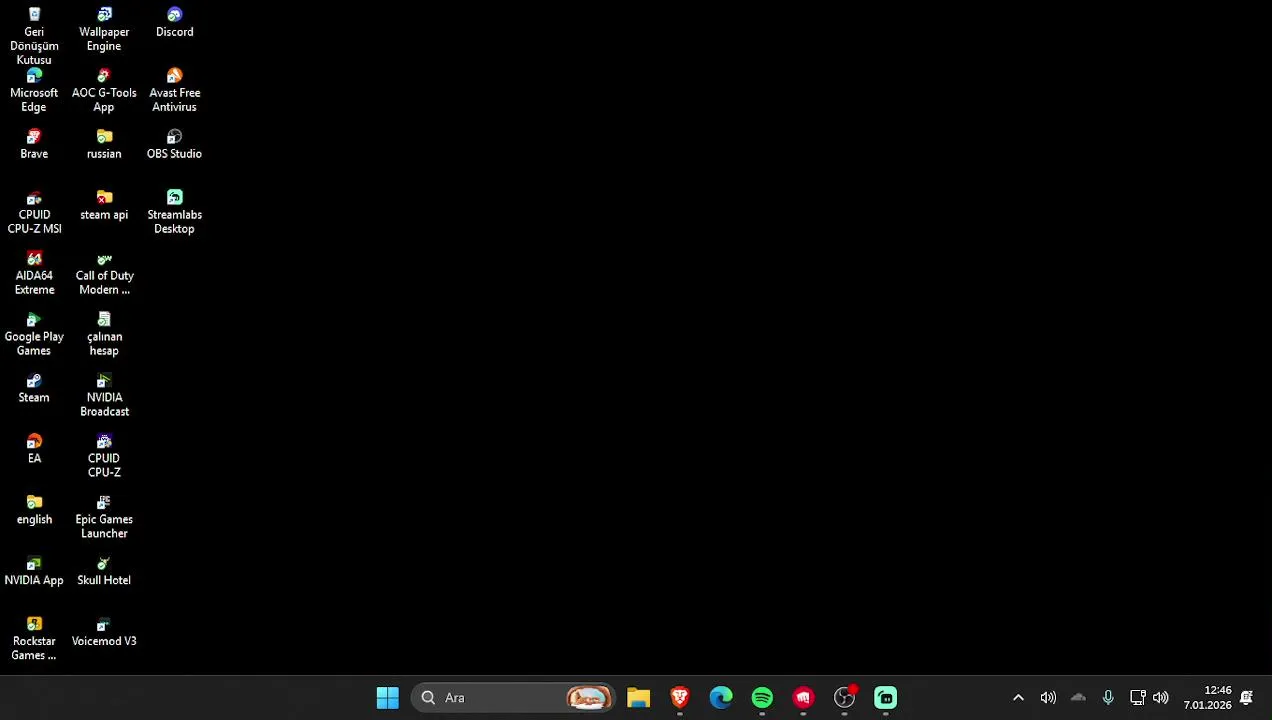The height and width of the screenshot is (720, 1272).
Task: Select AIDA64 Extreme desktop icon
Action: (x=34, y=273)
